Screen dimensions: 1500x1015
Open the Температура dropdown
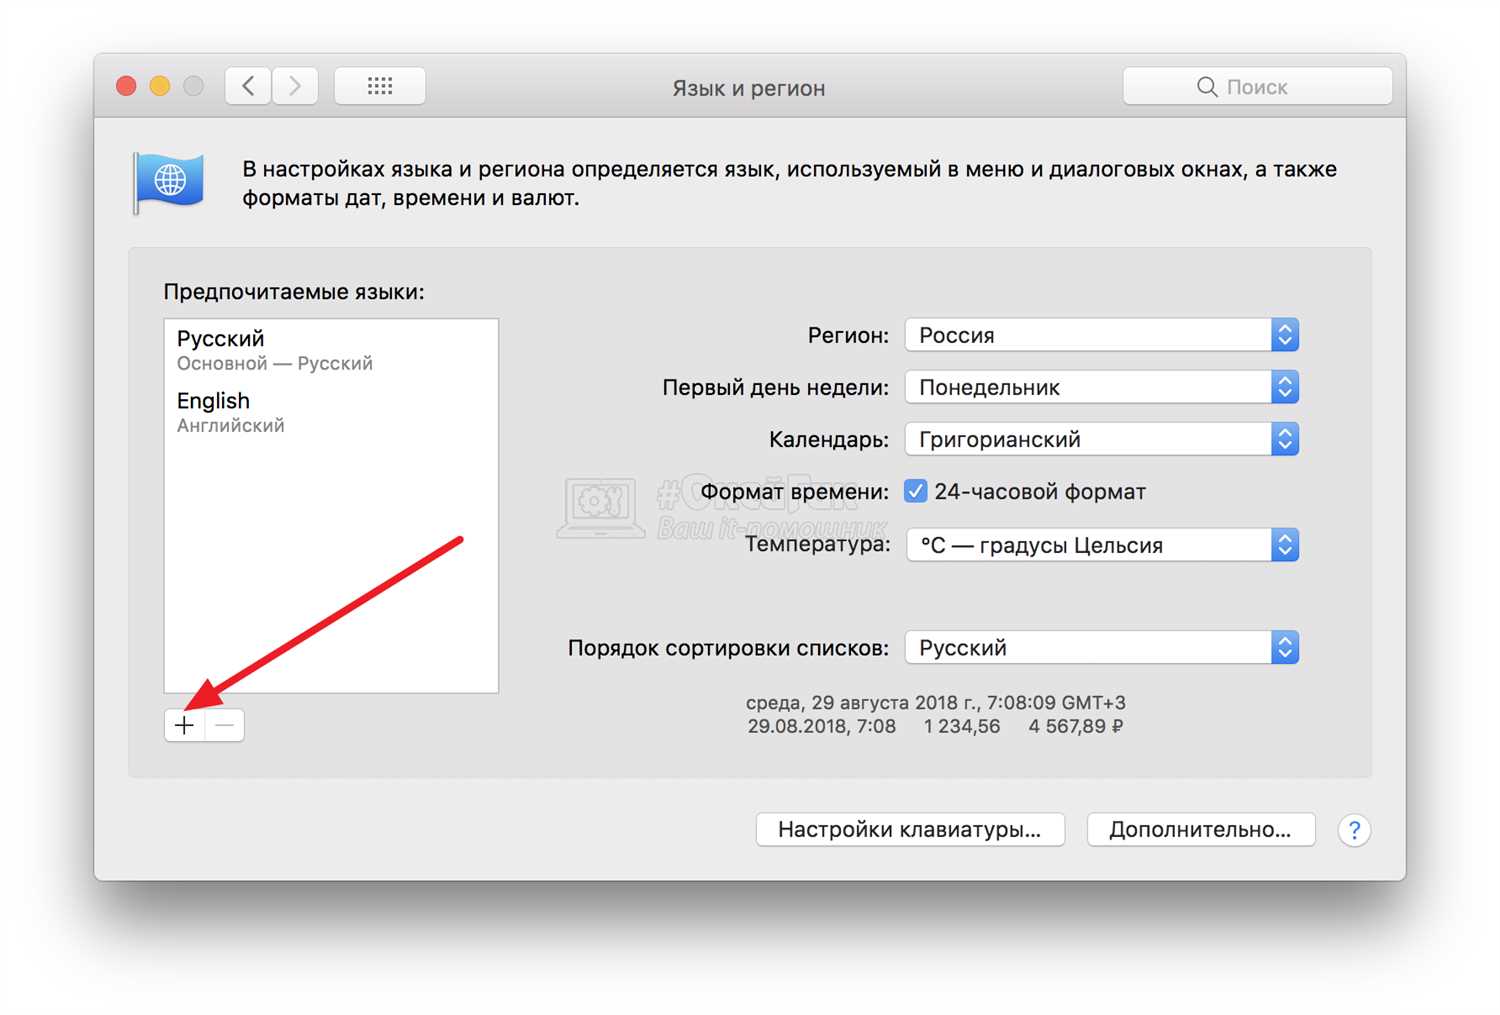[1102, 545]
